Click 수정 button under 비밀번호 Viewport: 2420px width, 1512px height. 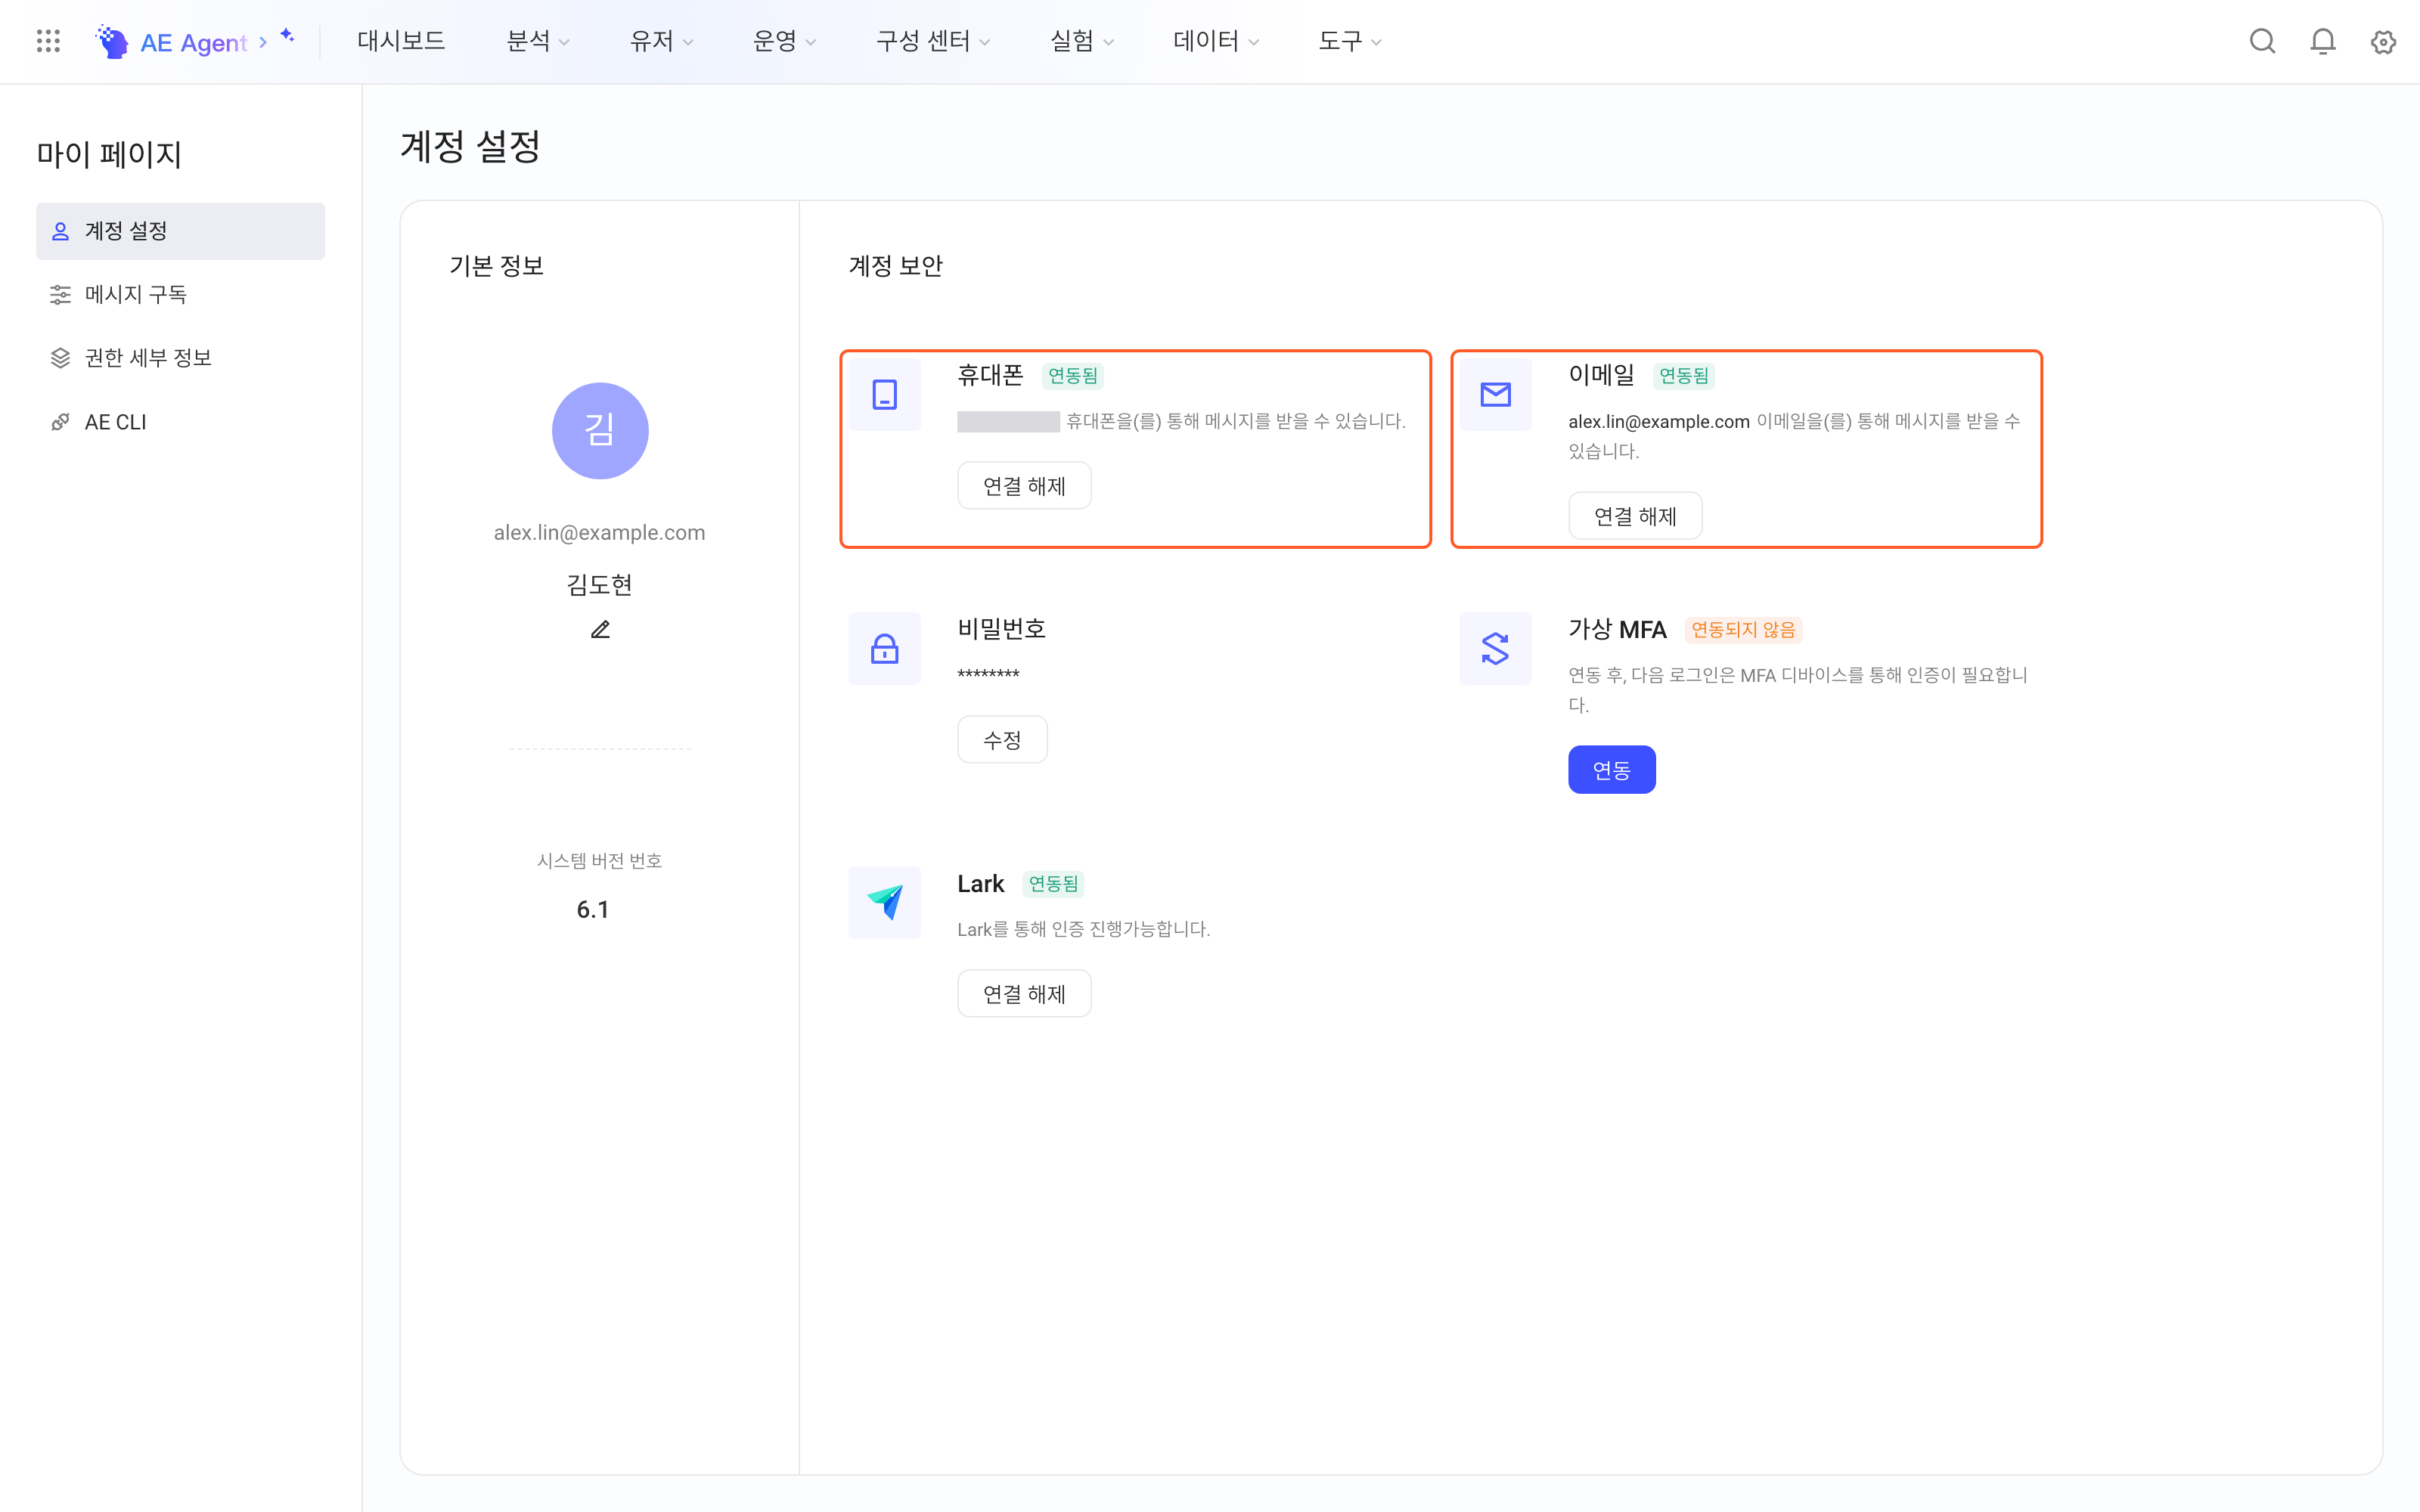(x=1002, y=740)
